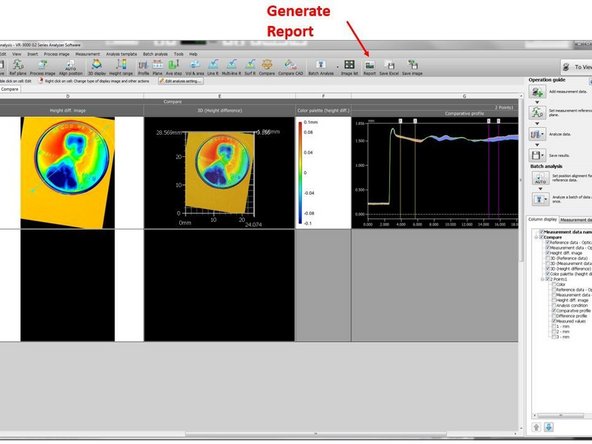This screenshot has height=444, width=592.
Task: Toggle the Measured values checkbox
Action: [554, 321]
